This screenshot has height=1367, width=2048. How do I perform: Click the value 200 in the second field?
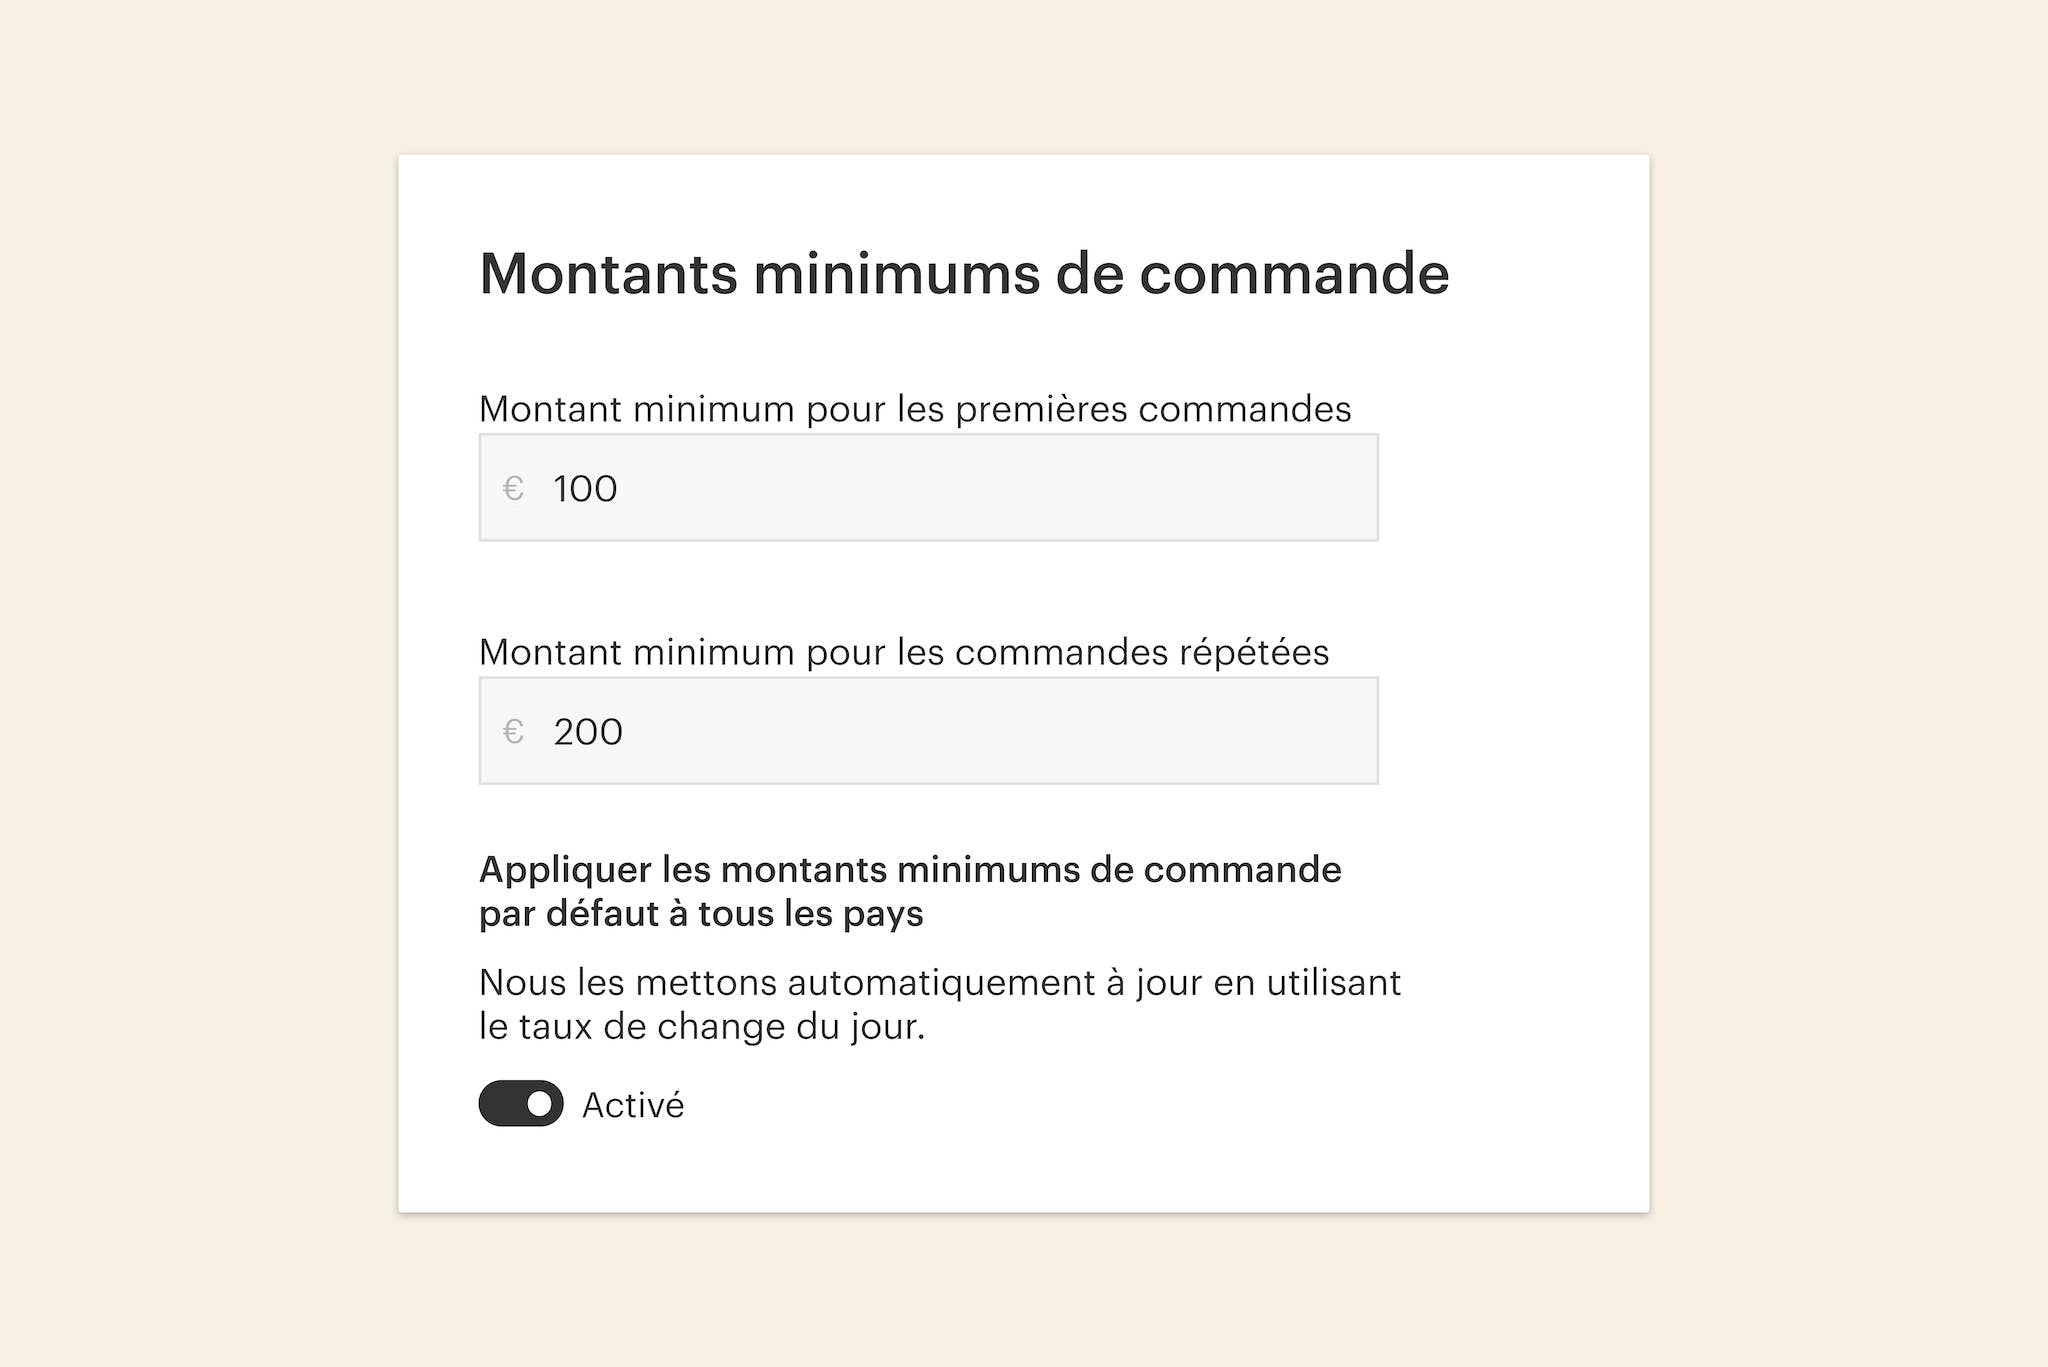click(588, 732)
